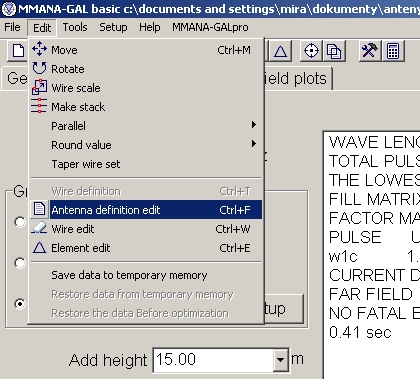Click the crosshair target toolbar icon
Image resolution: width=420 pixels, height=379 pixels.
[x=312, y=51]
